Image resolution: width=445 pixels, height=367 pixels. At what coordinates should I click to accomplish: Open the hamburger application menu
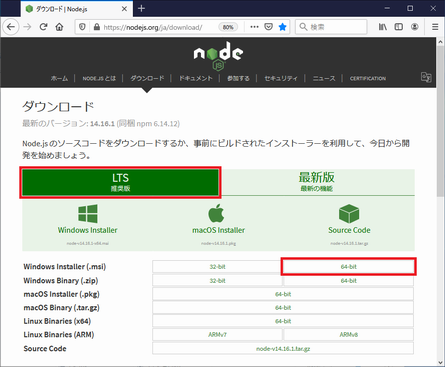[435, 27]
